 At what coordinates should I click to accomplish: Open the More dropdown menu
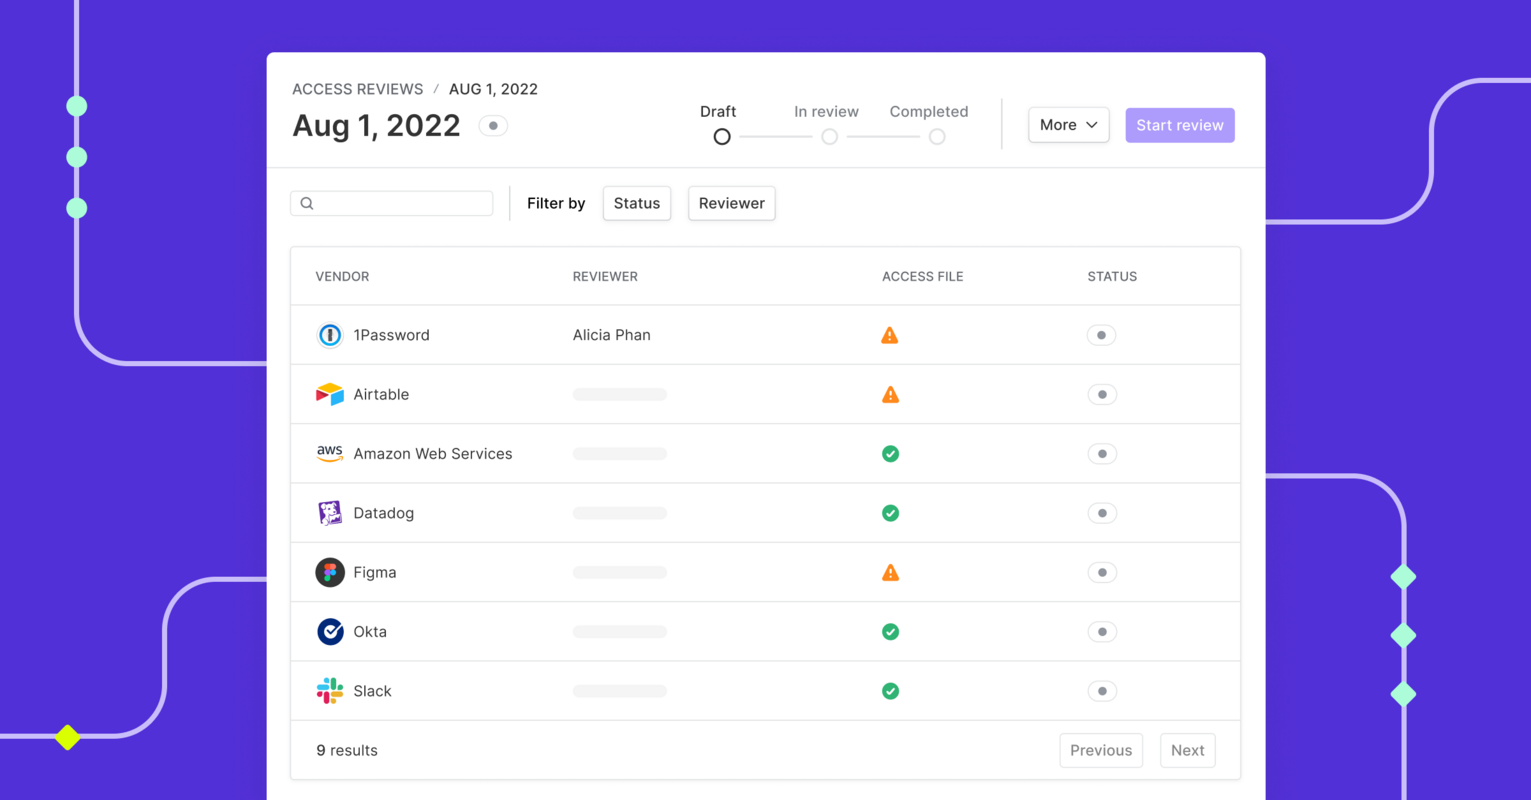1068,124
